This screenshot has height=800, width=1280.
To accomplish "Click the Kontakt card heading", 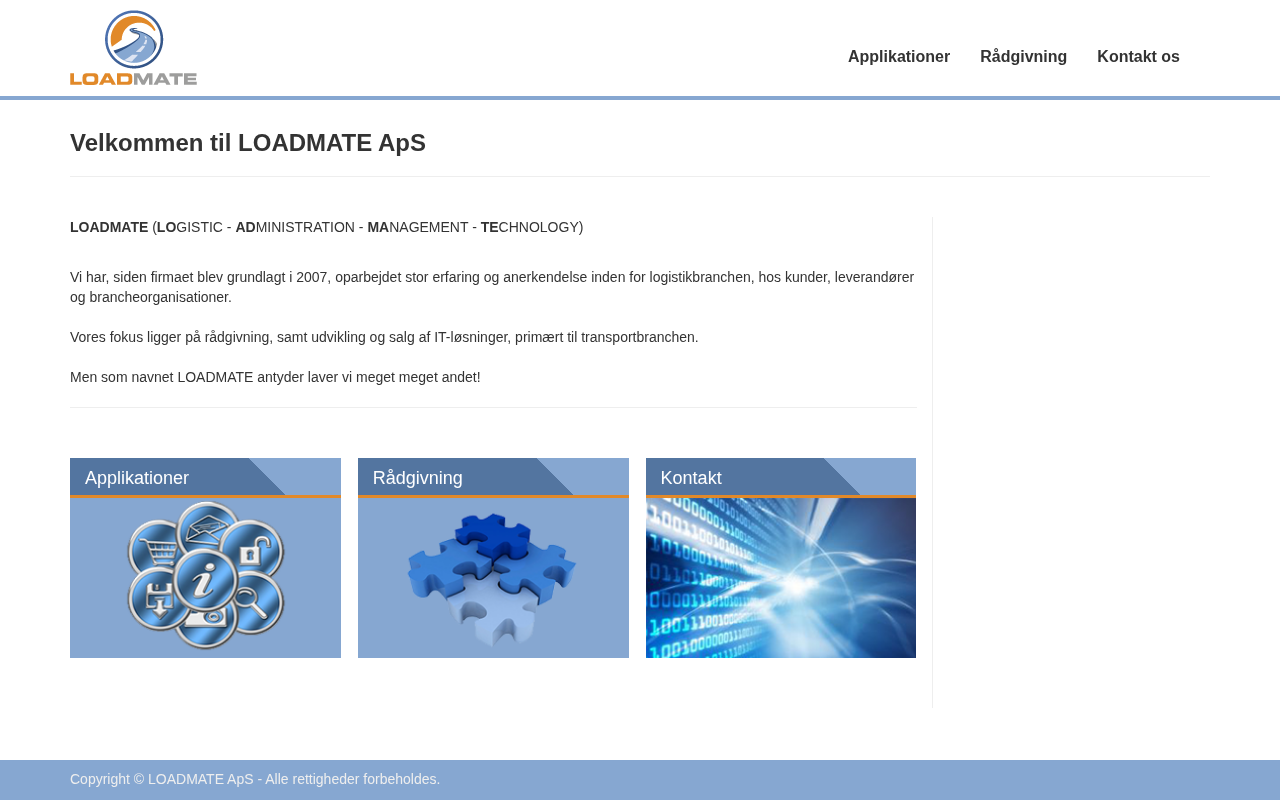I will (x=691, y=478).
